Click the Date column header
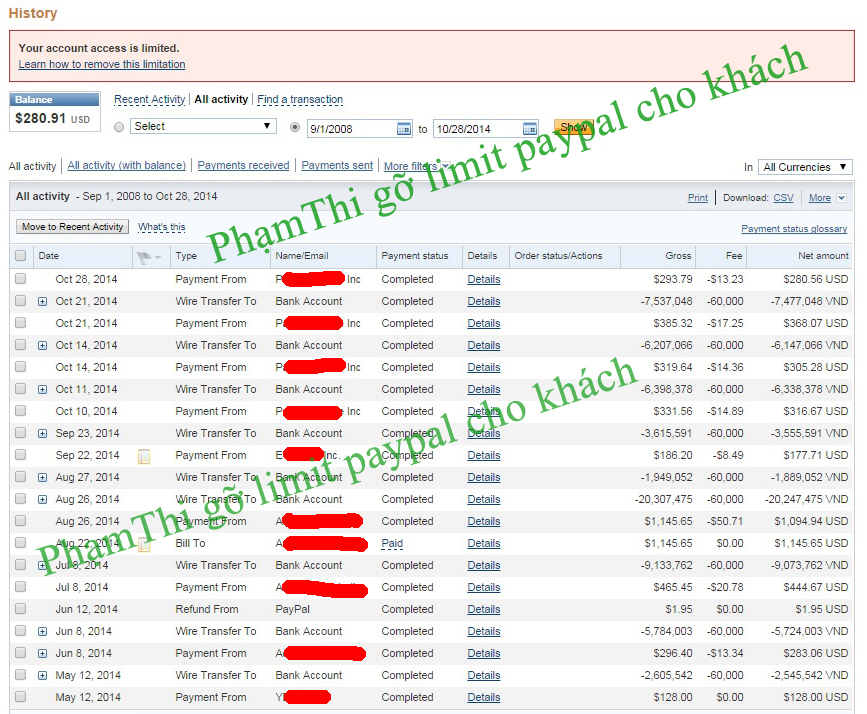The height and width of the screenshot is (714, 867). point(49,256)
